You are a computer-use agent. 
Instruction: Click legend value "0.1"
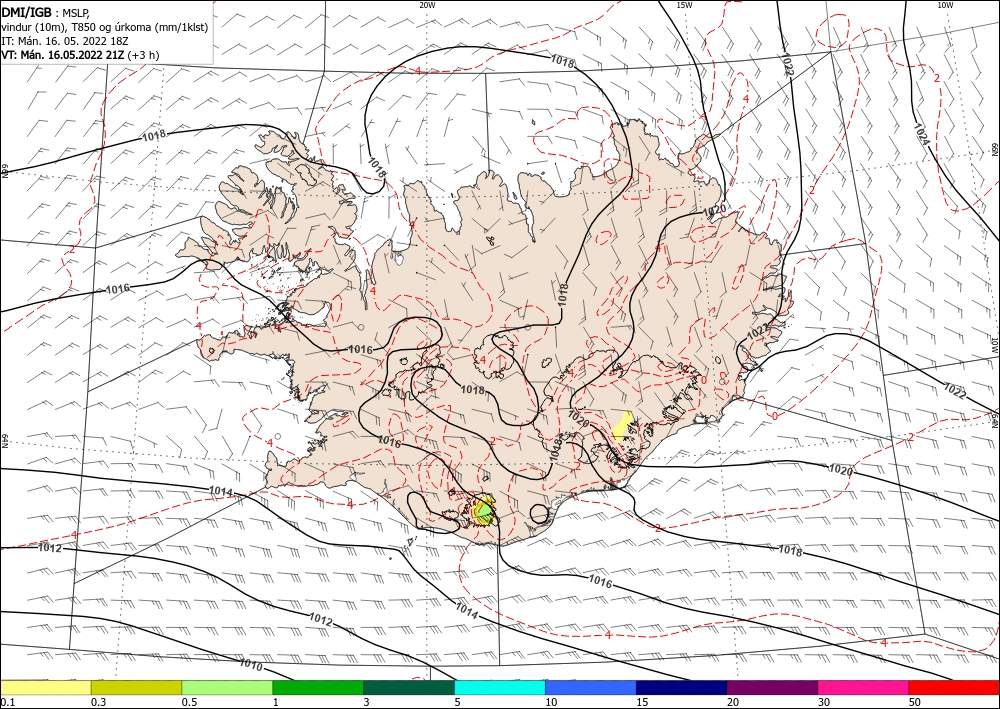point(6,702)
